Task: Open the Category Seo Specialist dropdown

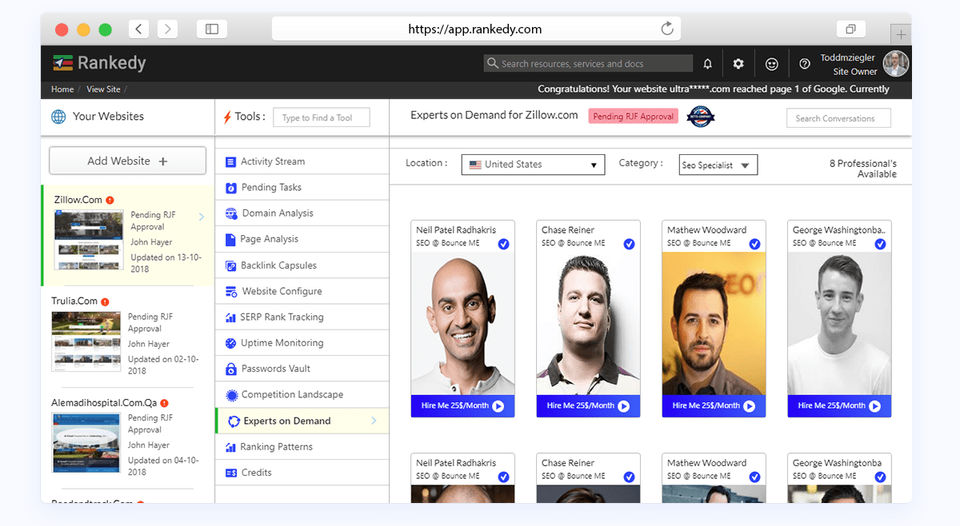Action: (x=718, y=165)
